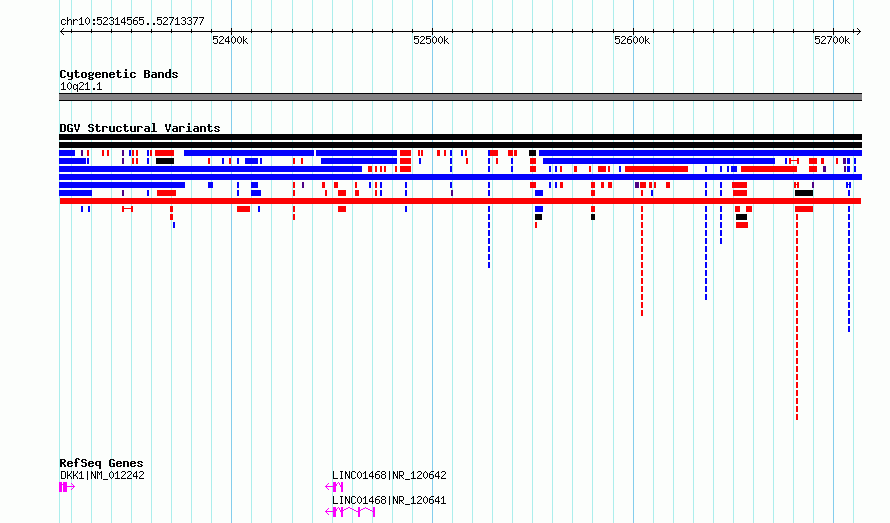Viewport: 890px width, 523px height.
Task: Click the DKK1|NM_012242 gene label
Action: point(102,475)
